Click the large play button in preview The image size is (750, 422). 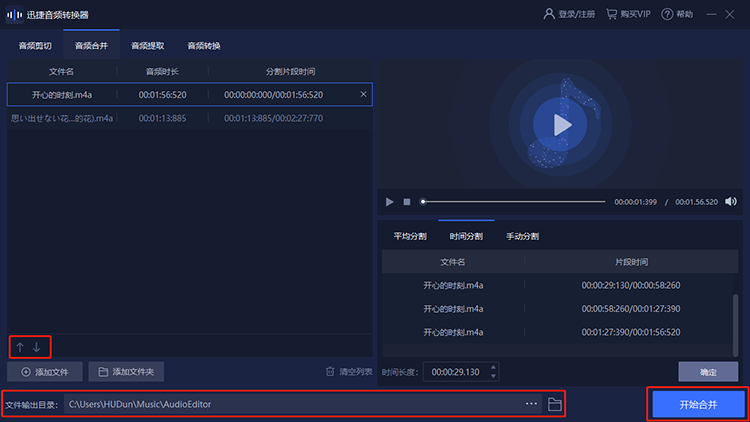pyautogui.click(x=560, y=125)
